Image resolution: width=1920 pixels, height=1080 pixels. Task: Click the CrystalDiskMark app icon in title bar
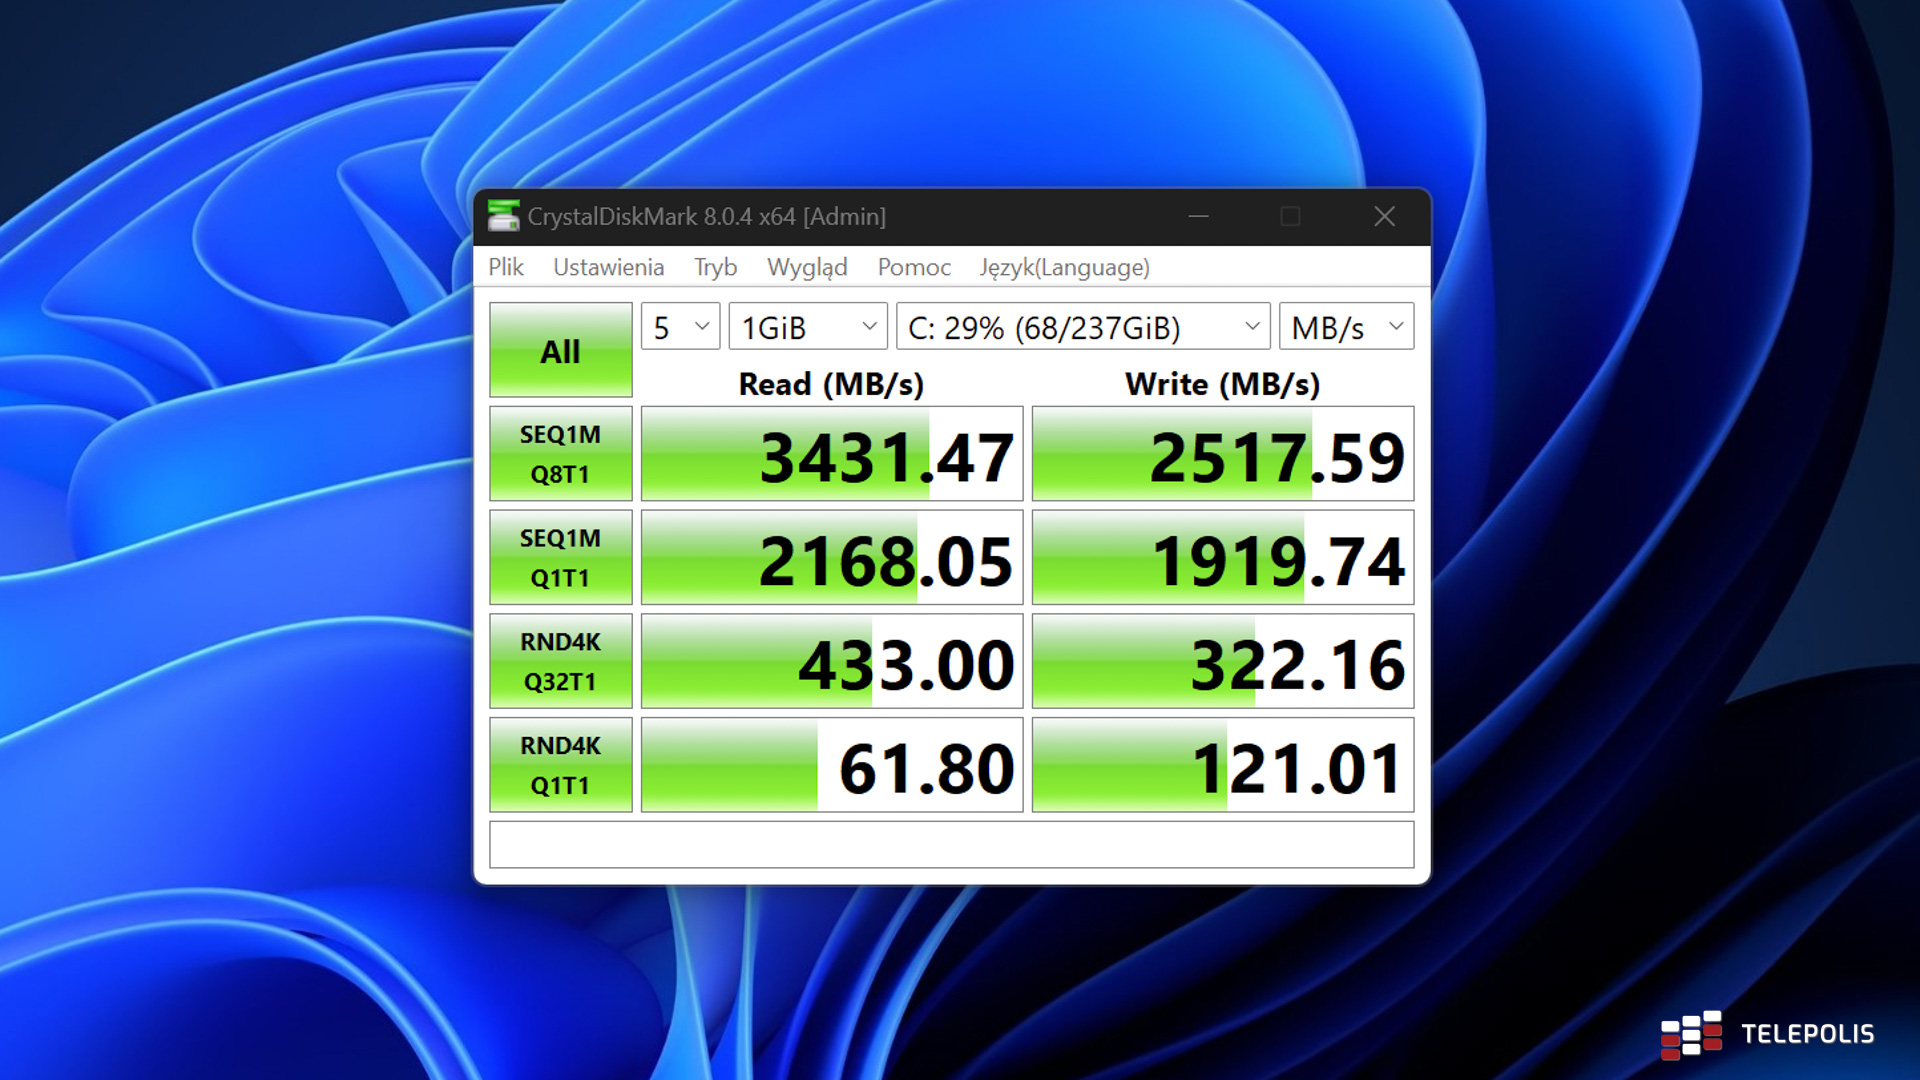pyautogui.click(x=503, y=216)
